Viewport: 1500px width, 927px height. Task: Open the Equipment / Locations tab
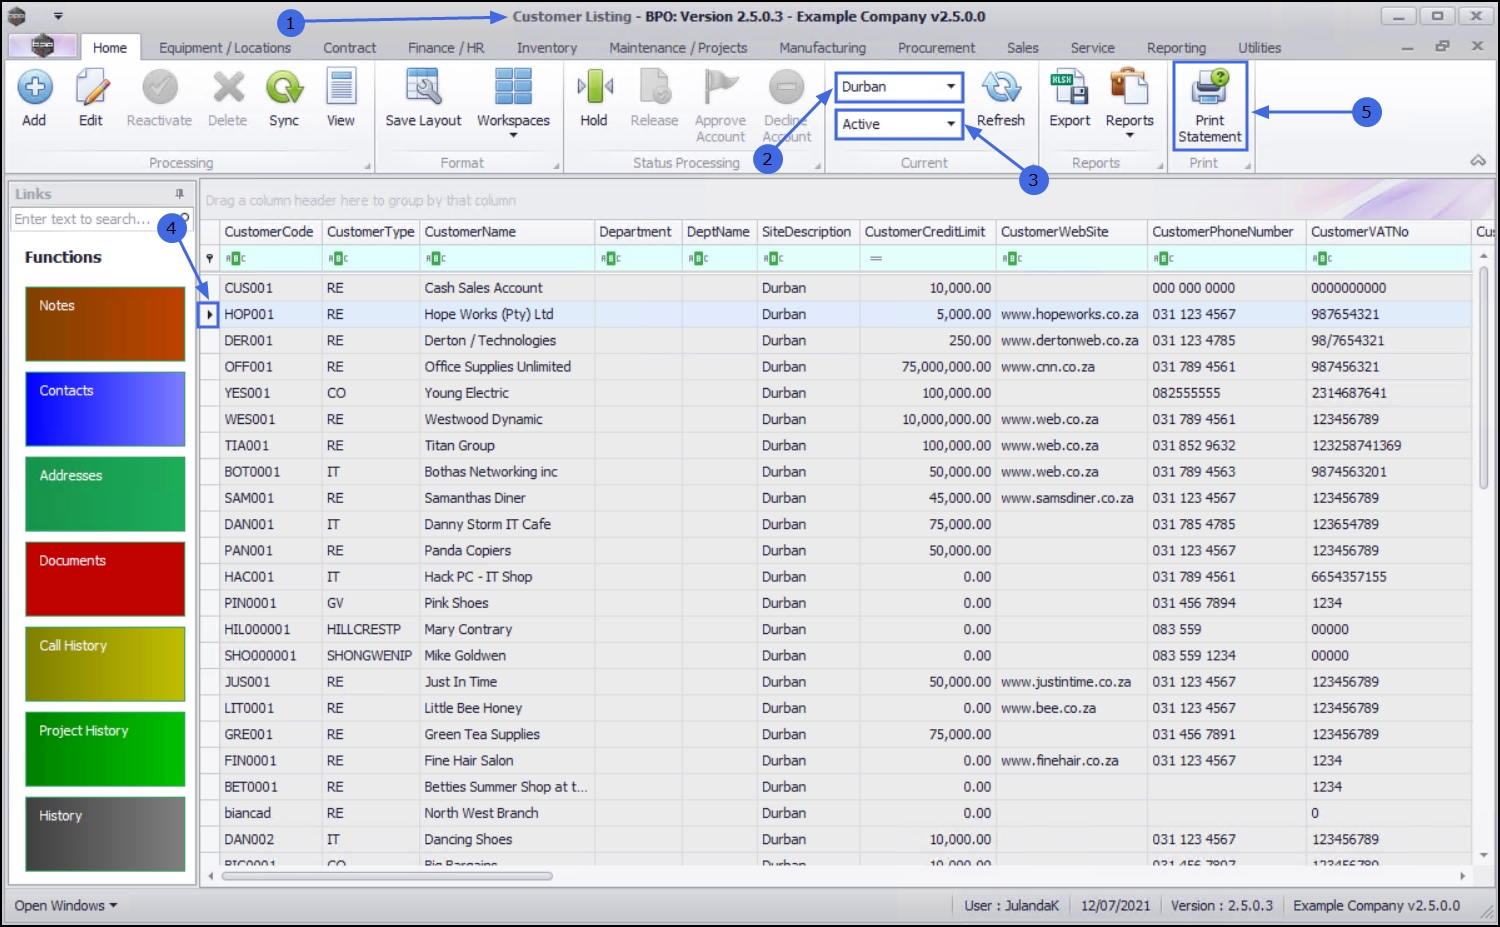[x=225, y=48]
